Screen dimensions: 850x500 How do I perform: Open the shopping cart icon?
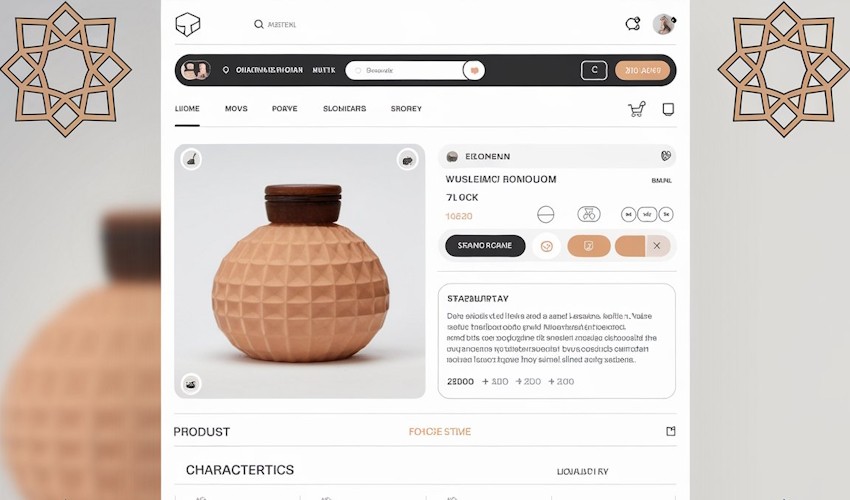636,109
